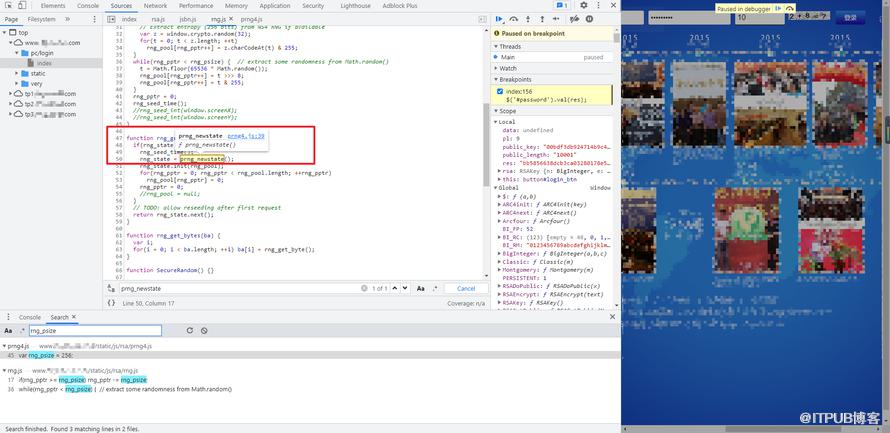The width and height of the screenshot is (890, 433).
Task: Refresh the search results
Action: [x=190, y=330]
